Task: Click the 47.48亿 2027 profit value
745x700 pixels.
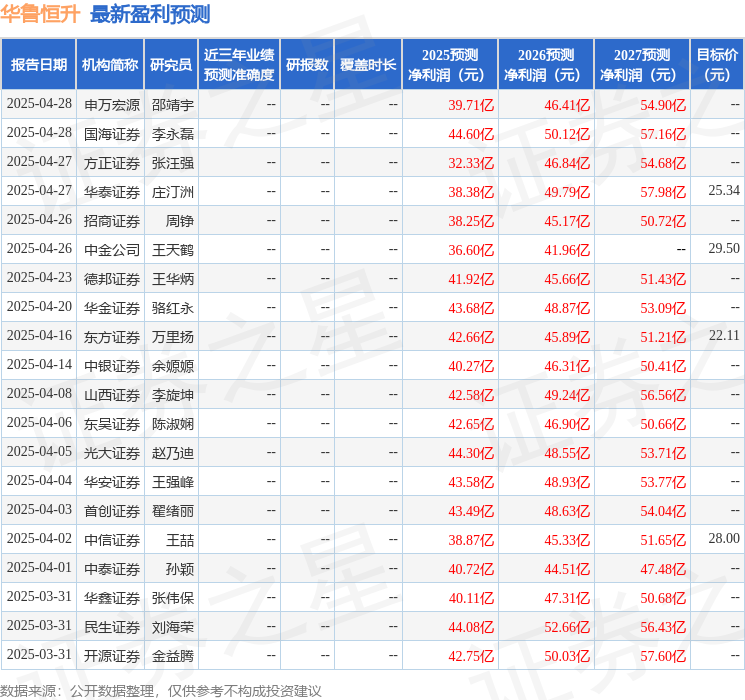Action: click(x=663, y=569)
